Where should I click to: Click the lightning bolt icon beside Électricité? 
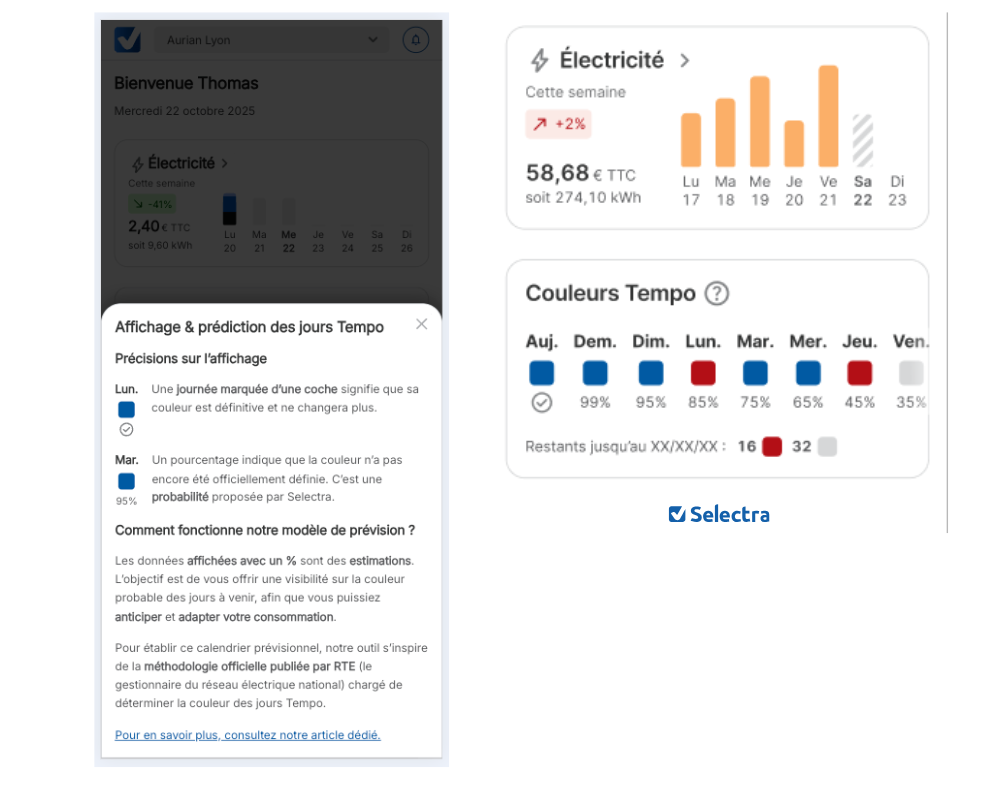(539, 61)
